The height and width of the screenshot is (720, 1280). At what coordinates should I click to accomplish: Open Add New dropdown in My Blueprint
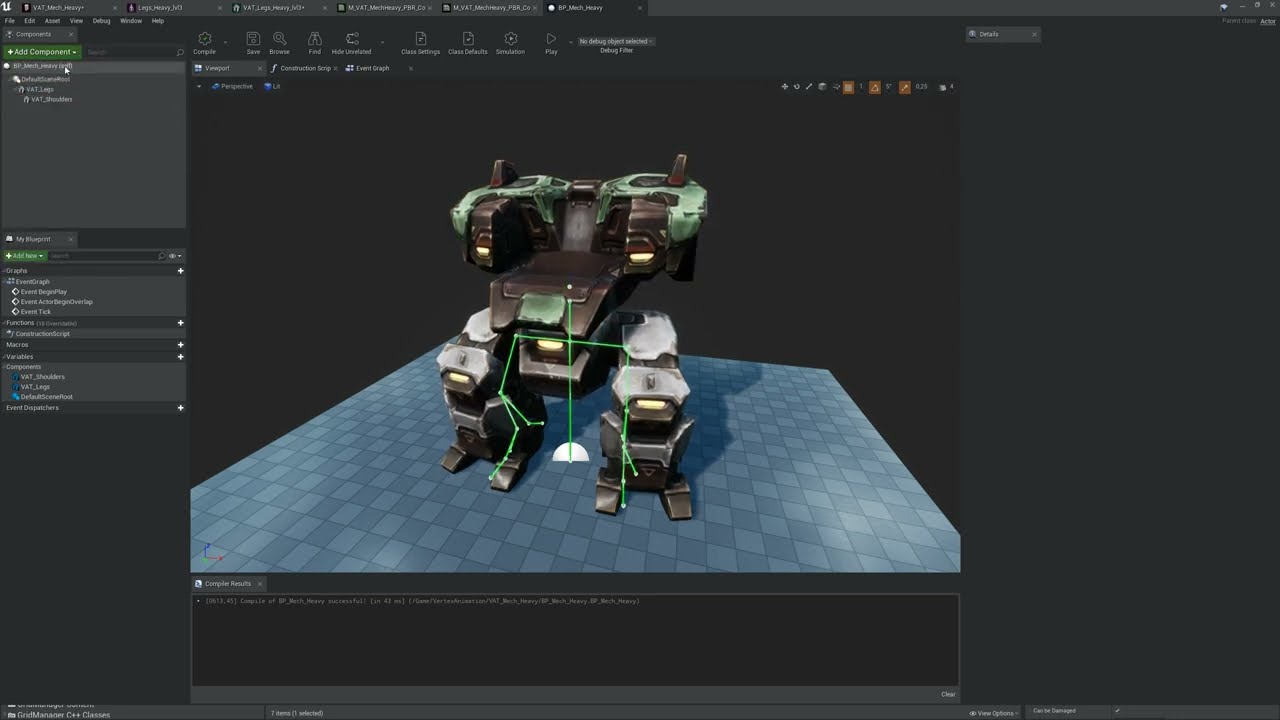tap(25, 256)
